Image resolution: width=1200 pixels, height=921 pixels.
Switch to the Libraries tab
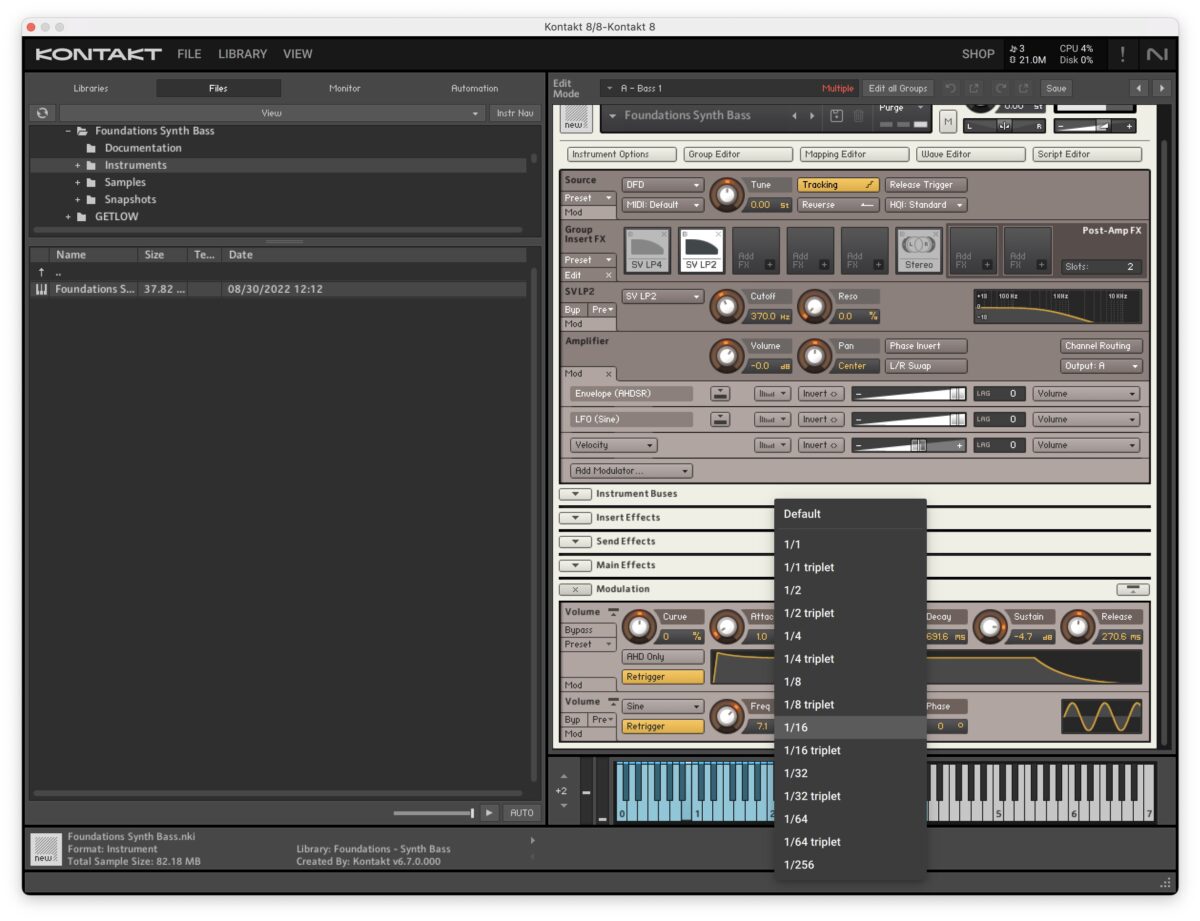click(x=90, y=88)
